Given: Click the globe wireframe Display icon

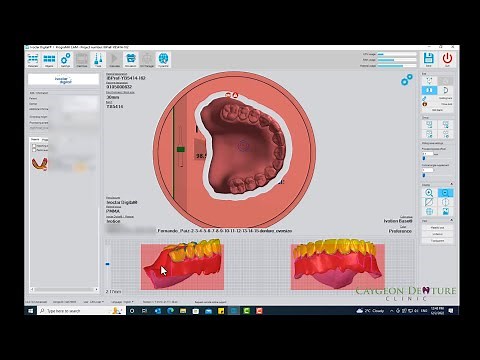Looking at the screenshot, I should coord(429,211).
